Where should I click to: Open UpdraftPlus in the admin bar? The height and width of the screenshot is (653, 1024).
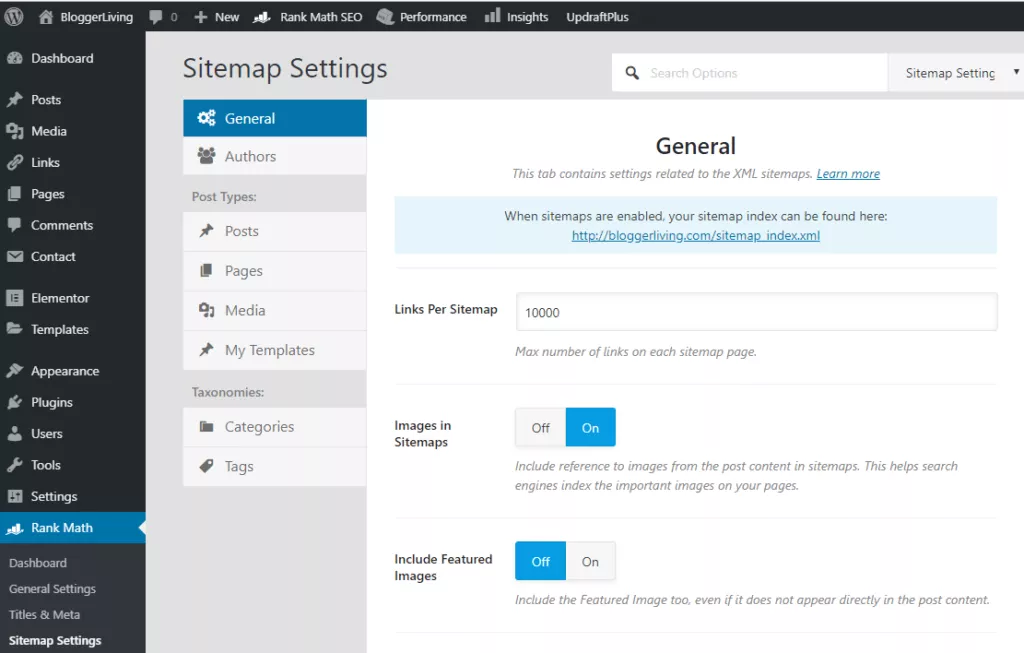(x=597, y=17)
